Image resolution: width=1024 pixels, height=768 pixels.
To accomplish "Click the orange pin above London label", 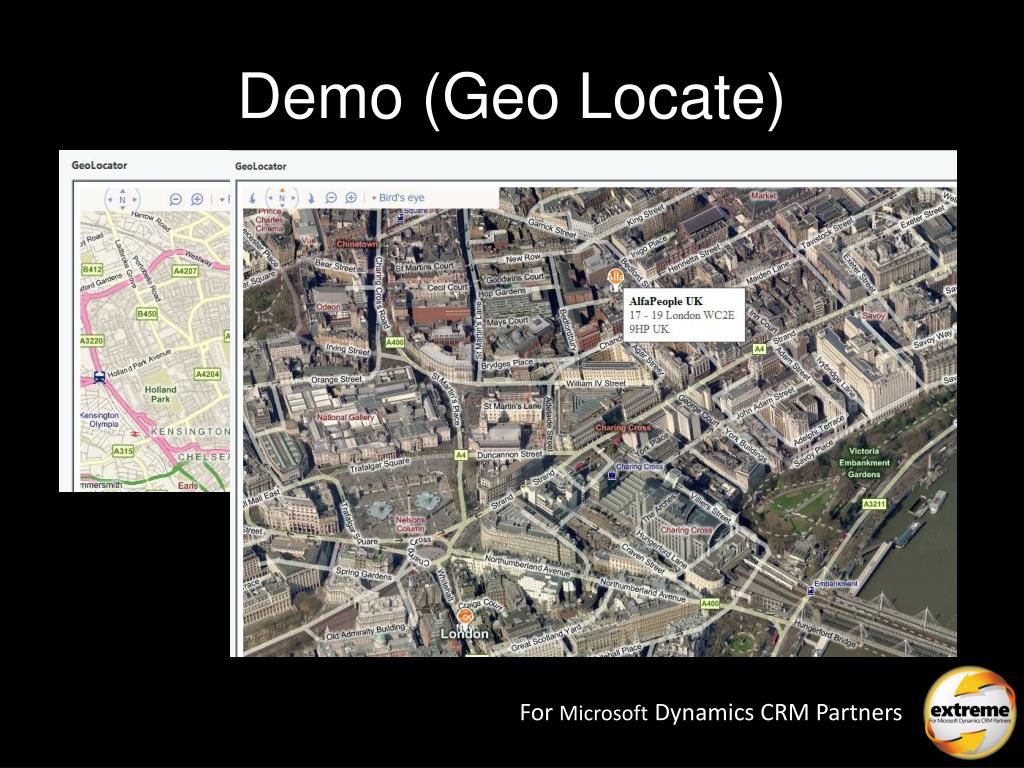I will pos(464,616).
